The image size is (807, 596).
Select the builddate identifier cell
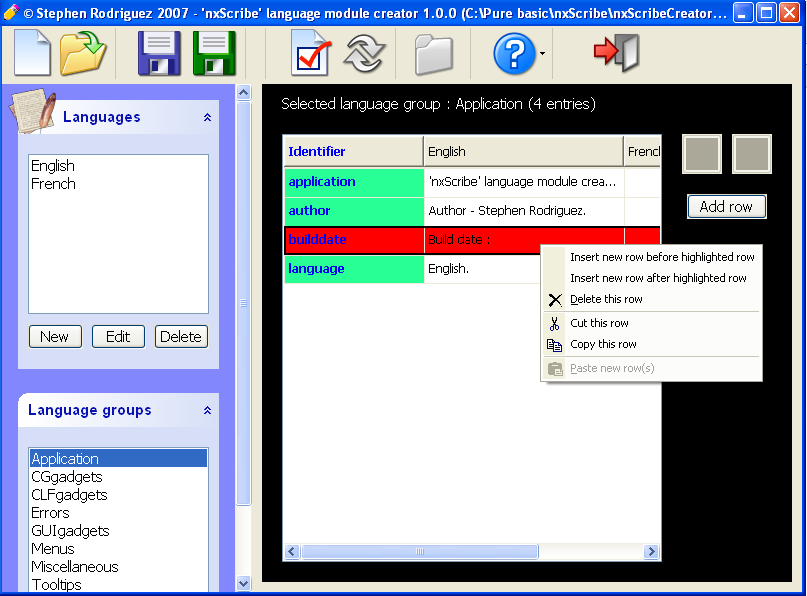pyautogui.click(x=355, y=240)
